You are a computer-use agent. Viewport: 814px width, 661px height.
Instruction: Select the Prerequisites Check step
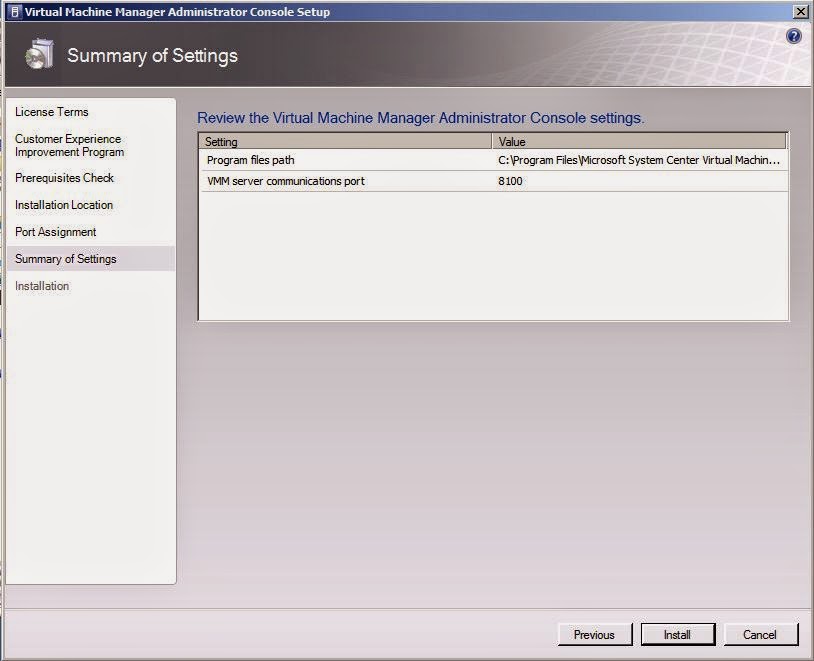click(x=64, y=178)
